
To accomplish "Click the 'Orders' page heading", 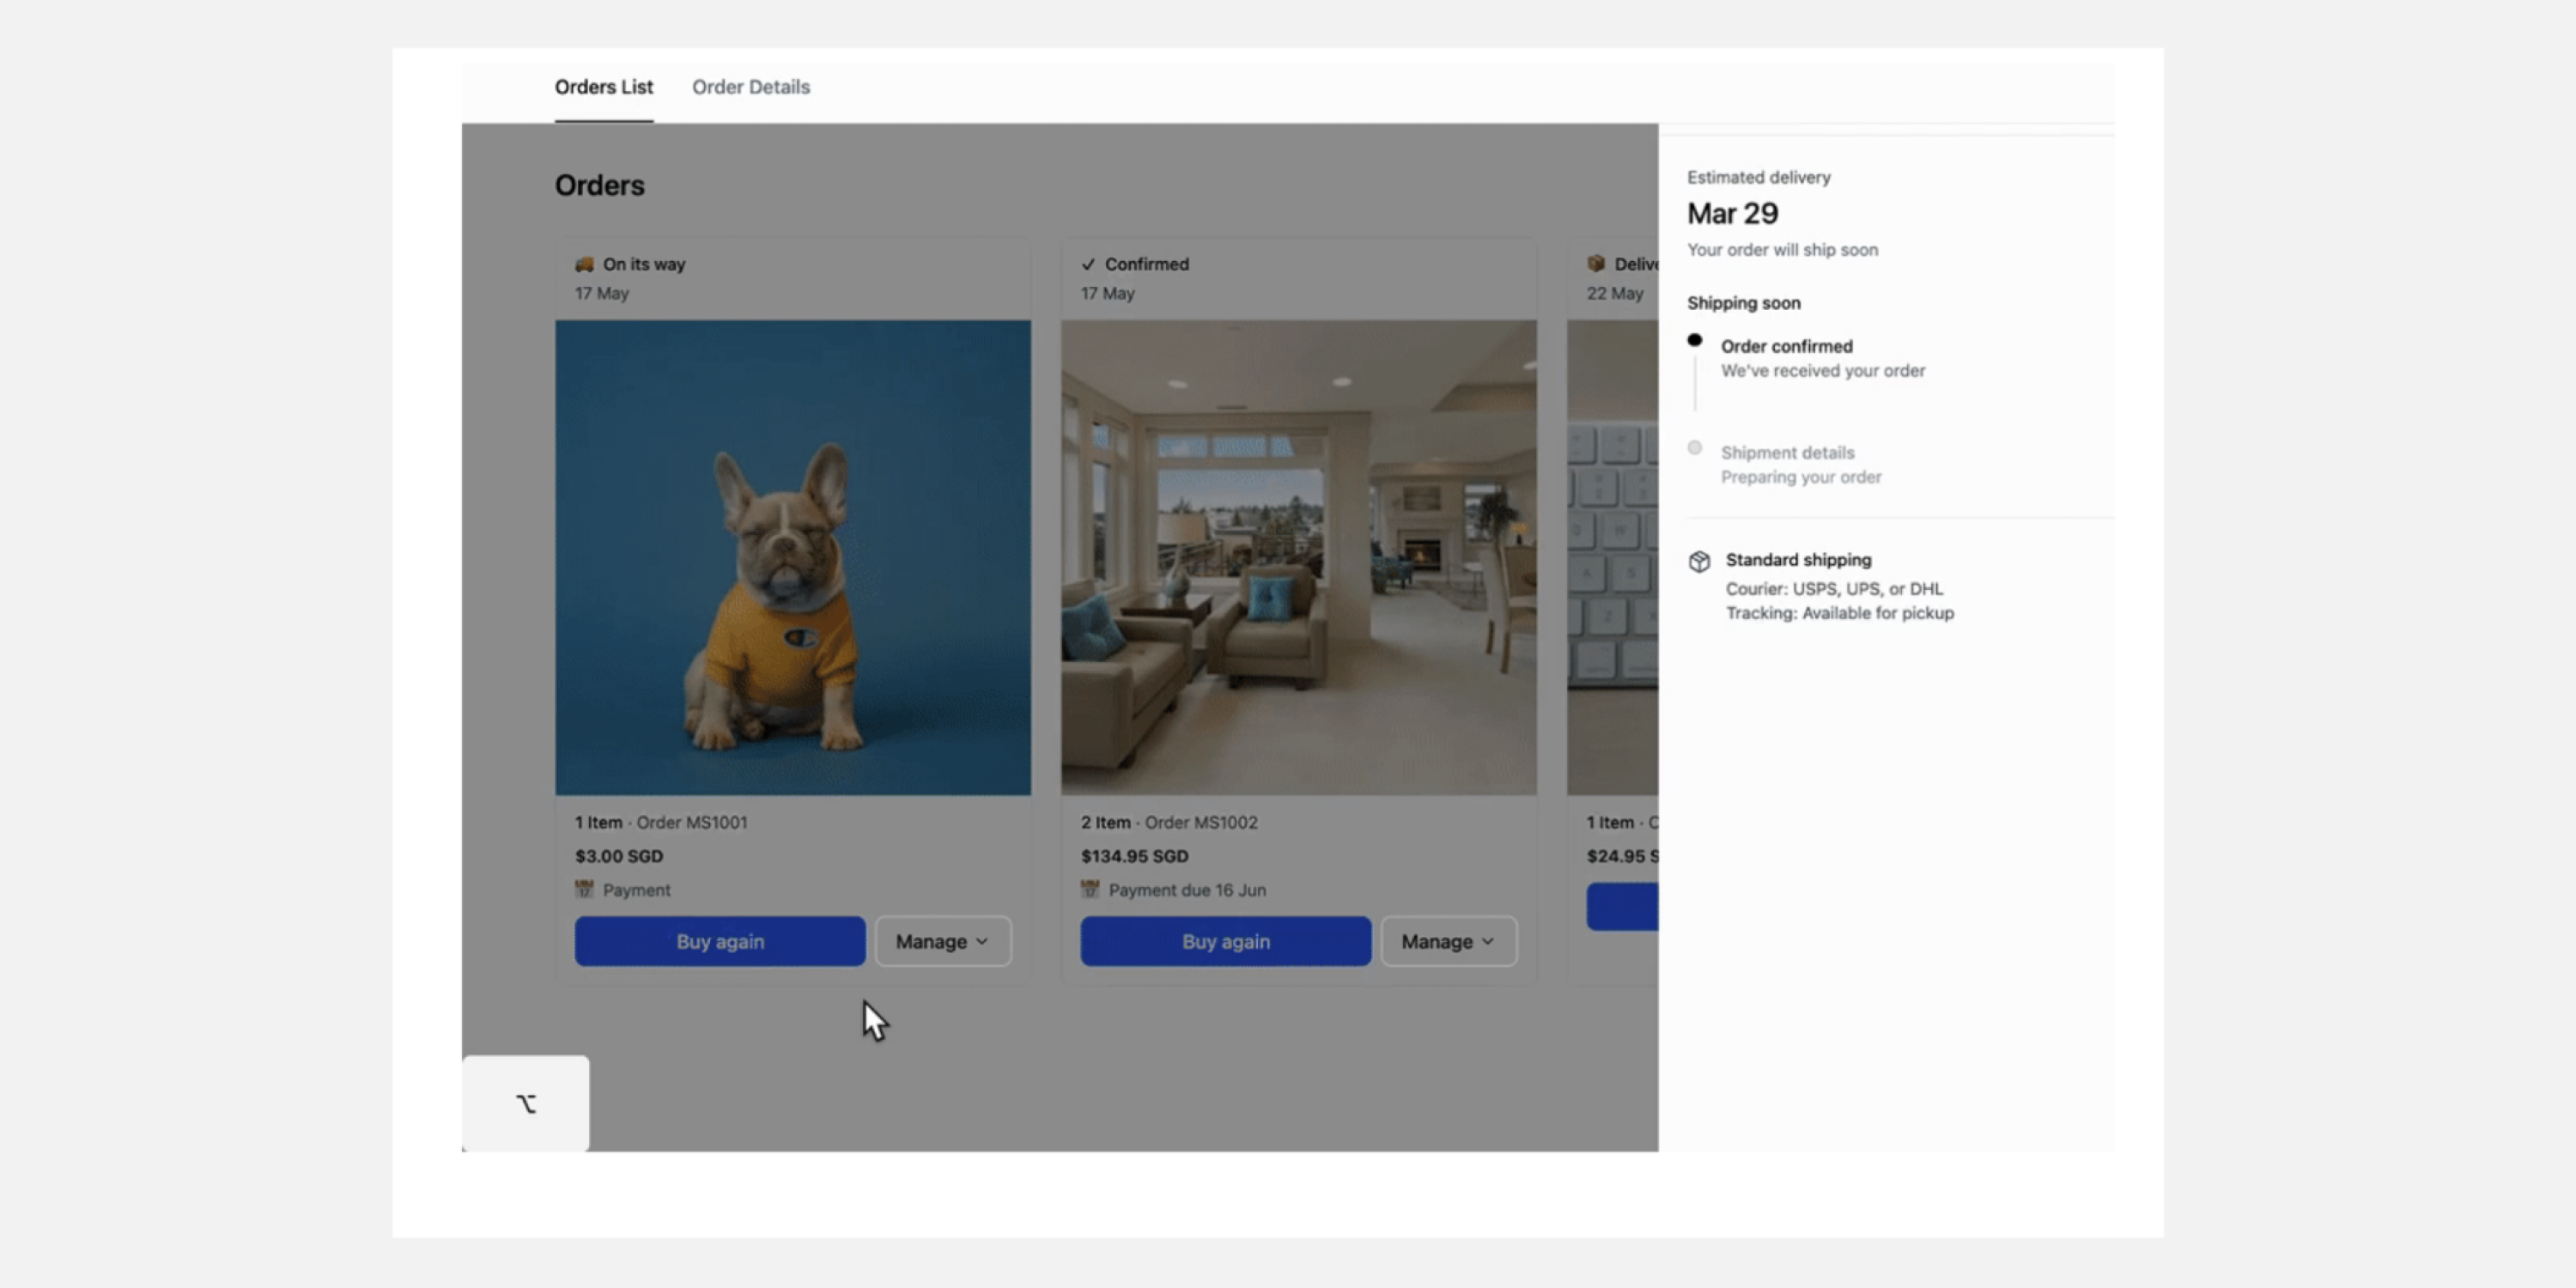I will click(600, 185).
